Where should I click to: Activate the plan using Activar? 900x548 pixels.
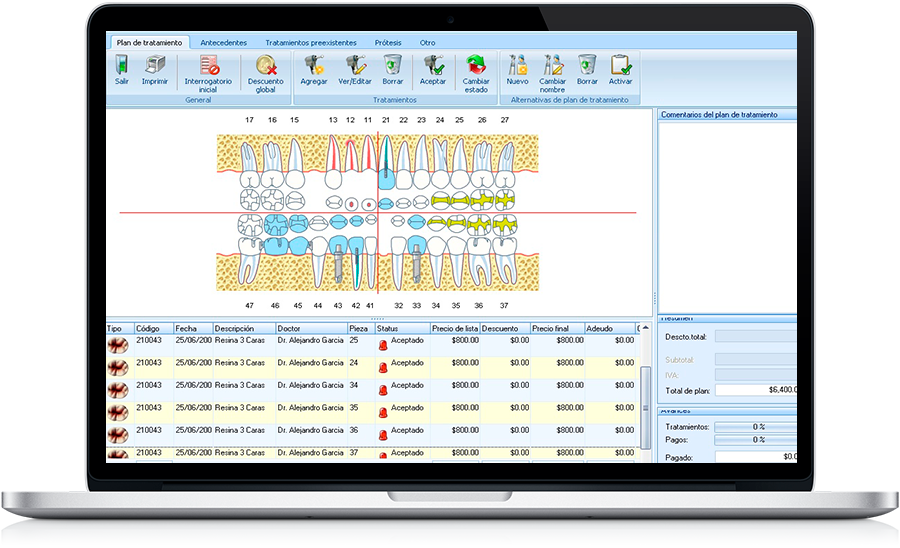point(620,70)
